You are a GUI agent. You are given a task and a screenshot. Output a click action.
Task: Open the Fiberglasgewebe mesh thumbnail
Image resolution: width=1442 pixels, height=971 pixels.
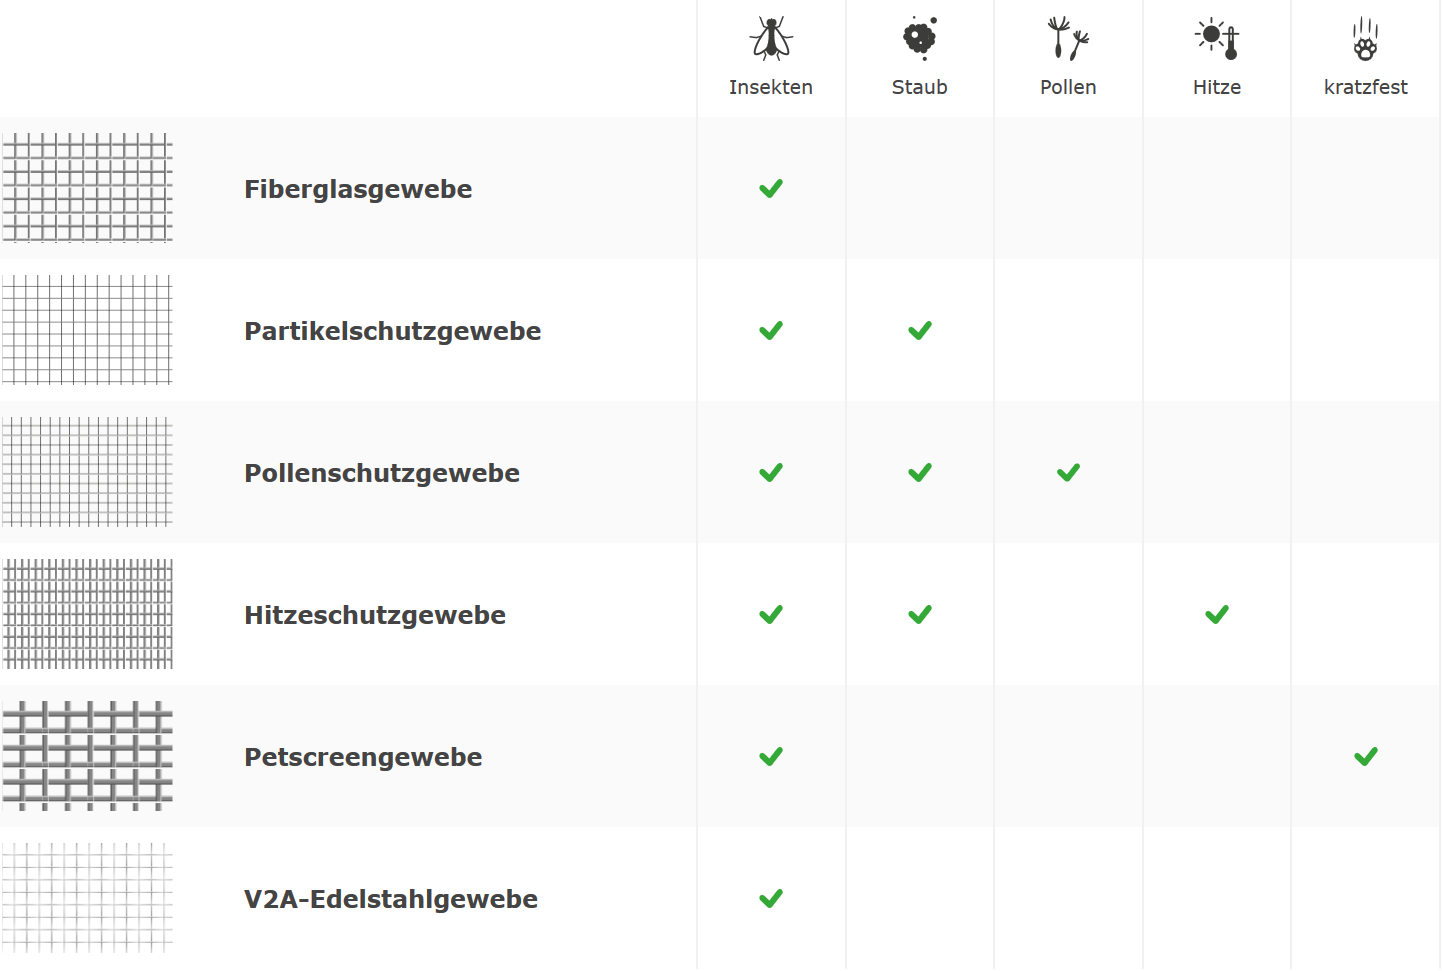pos(88,188)
